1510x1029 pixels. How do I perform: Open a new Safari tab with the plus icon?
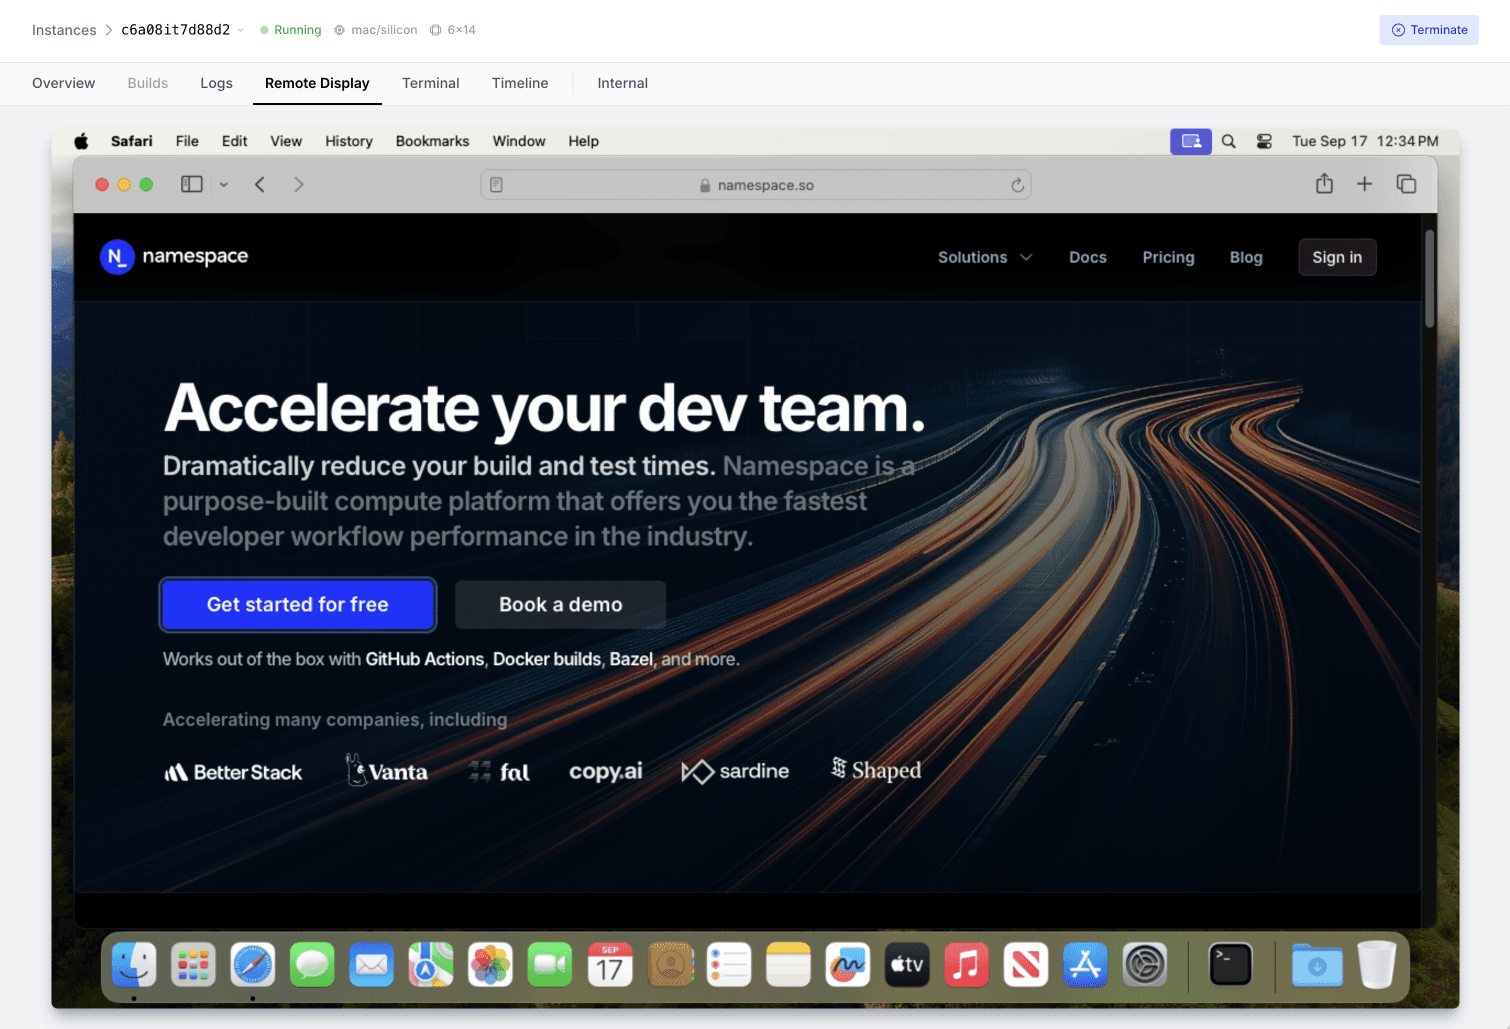pos(1364,184)
